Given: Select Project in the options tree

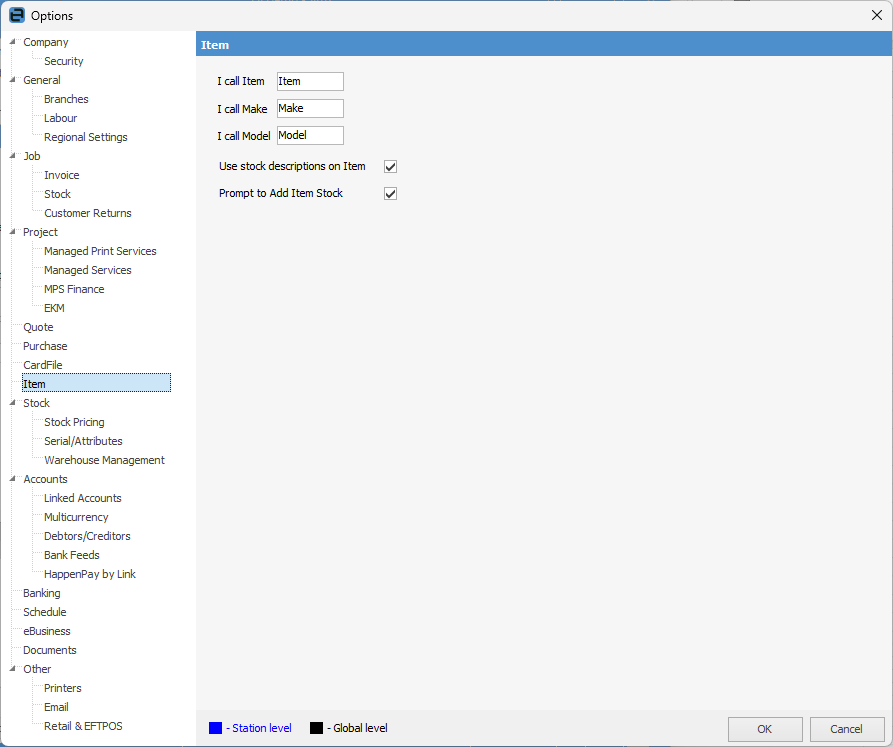Looking at the screenshot, I should coord(40,232).
